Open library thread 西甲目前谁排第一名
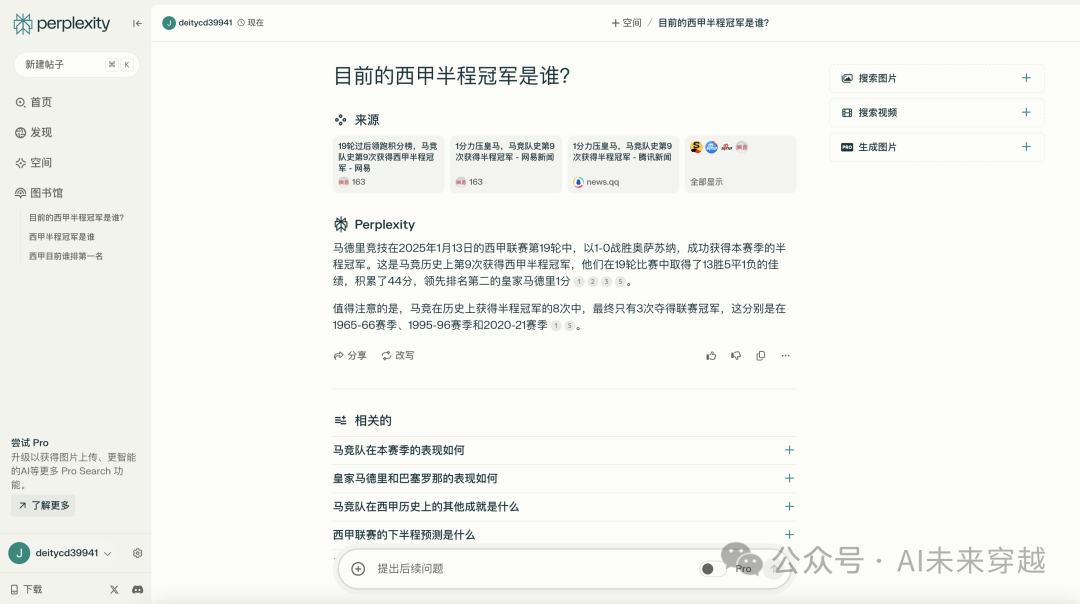The height and width of the screenshot is (604, 1080). tap(66, 256)
